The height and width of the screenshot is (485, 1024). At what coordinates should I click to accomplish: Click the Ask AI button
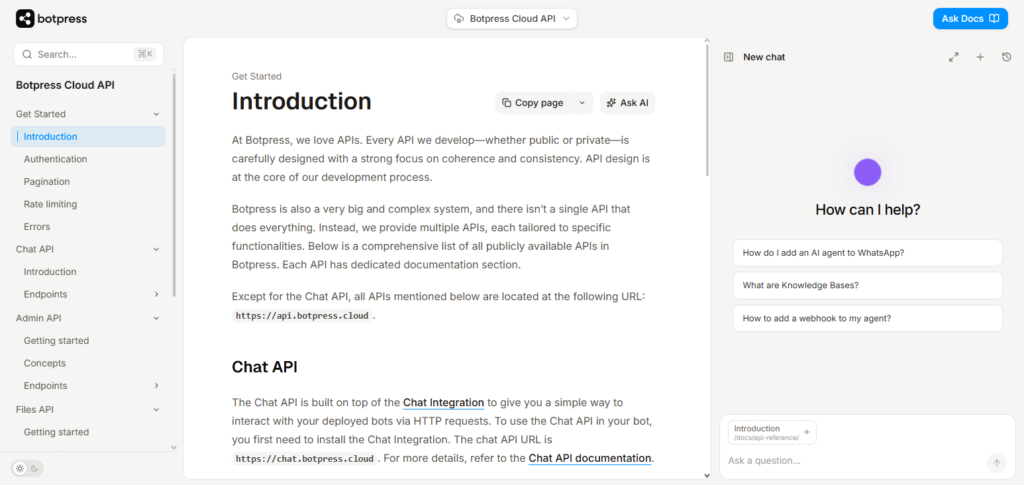click(x=628, y=102)
